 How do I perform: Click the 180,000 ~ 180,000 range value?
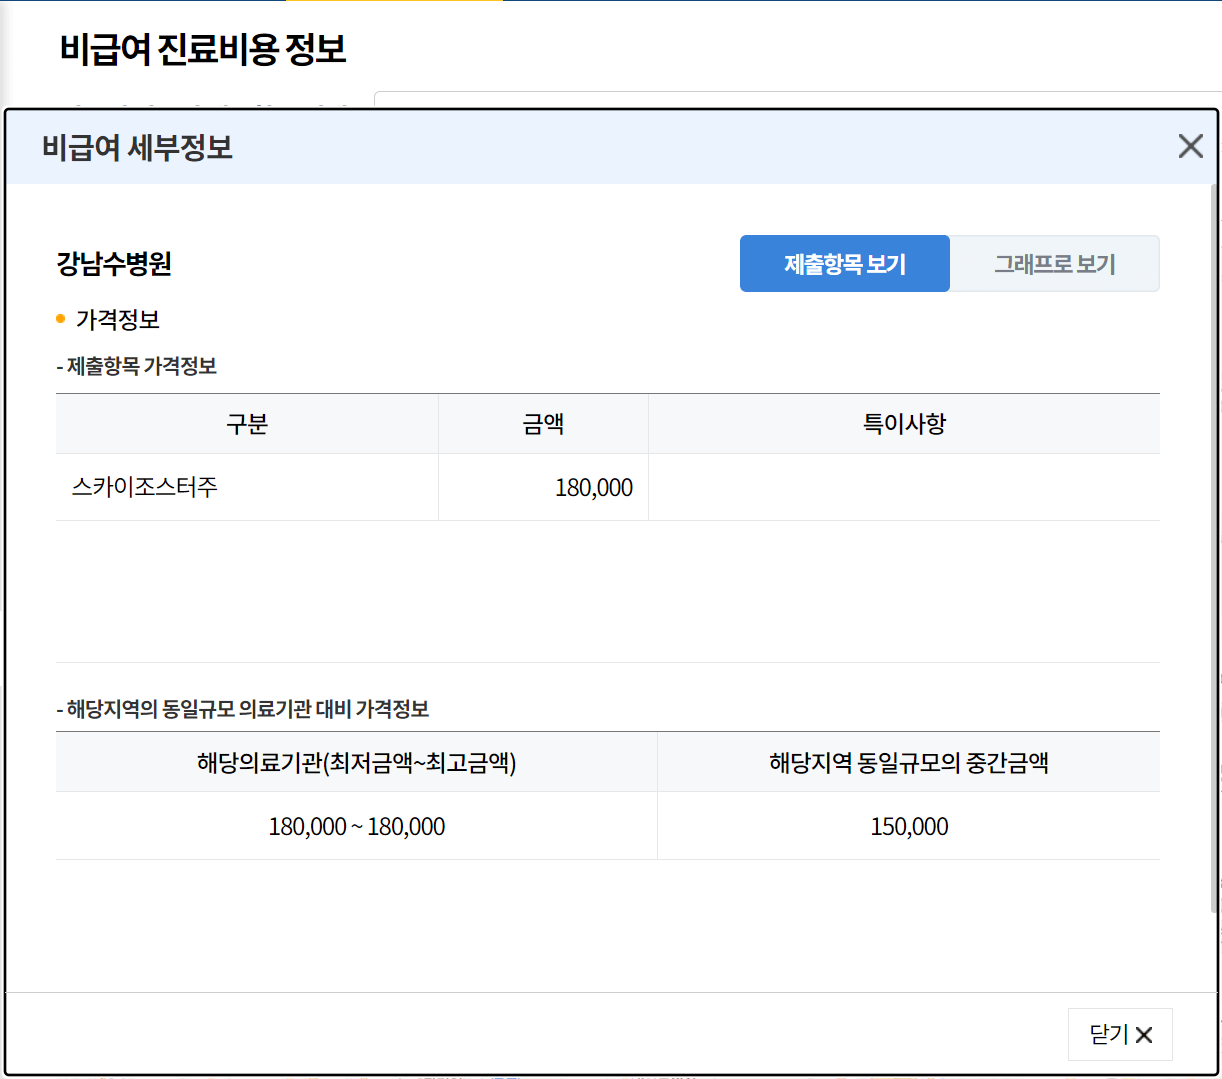coord(357,827)
